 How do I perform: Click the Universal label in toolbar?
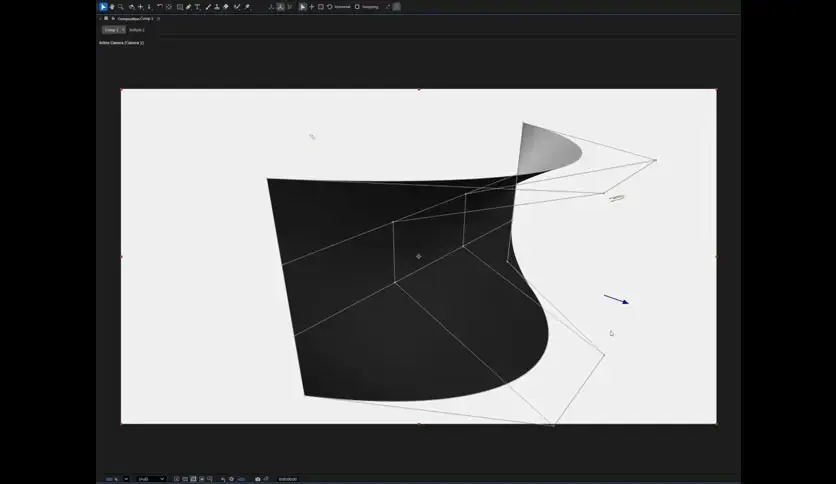tap(342, 7)
